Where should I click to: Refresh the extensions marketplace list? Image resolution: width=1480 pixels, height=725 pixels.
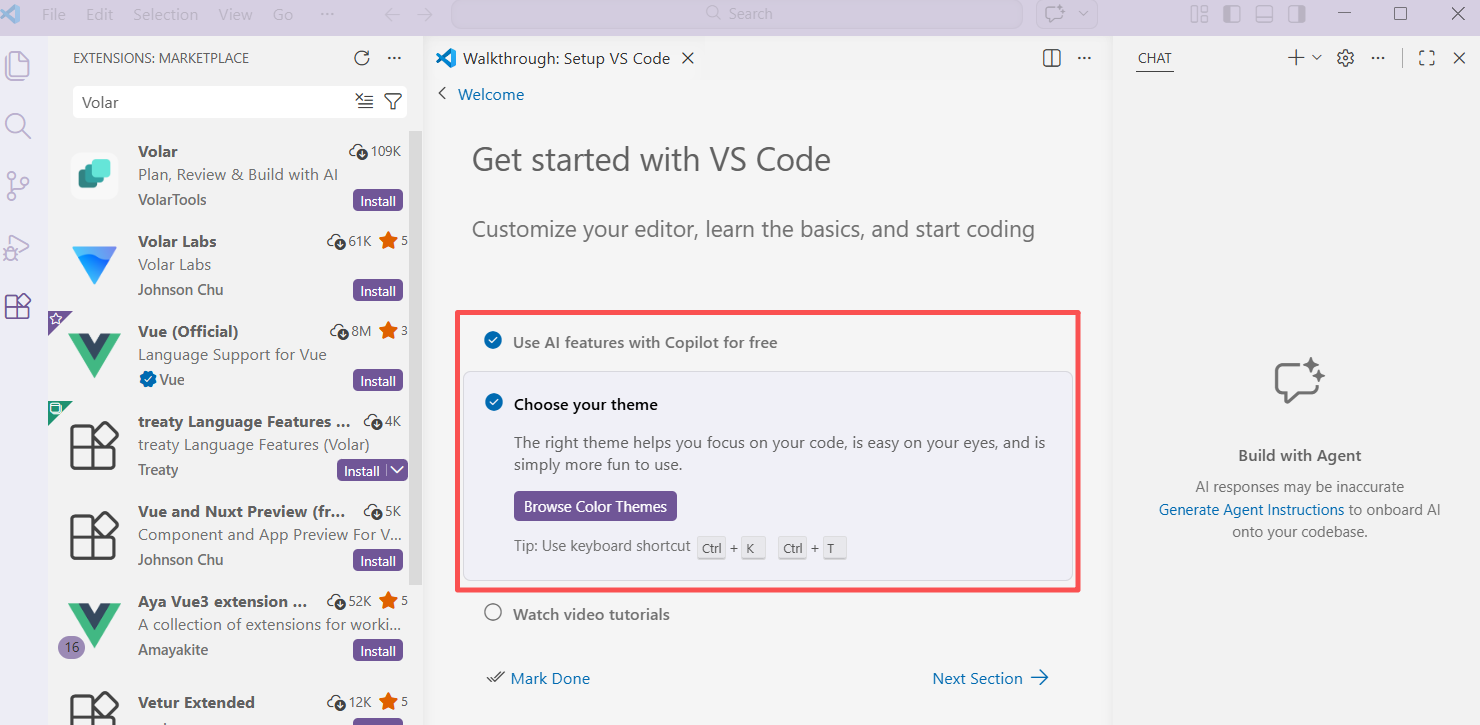pos(362,58)
